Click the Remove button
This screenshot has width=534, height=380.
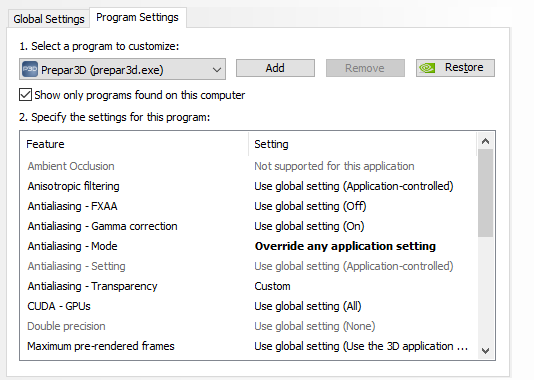365,68
